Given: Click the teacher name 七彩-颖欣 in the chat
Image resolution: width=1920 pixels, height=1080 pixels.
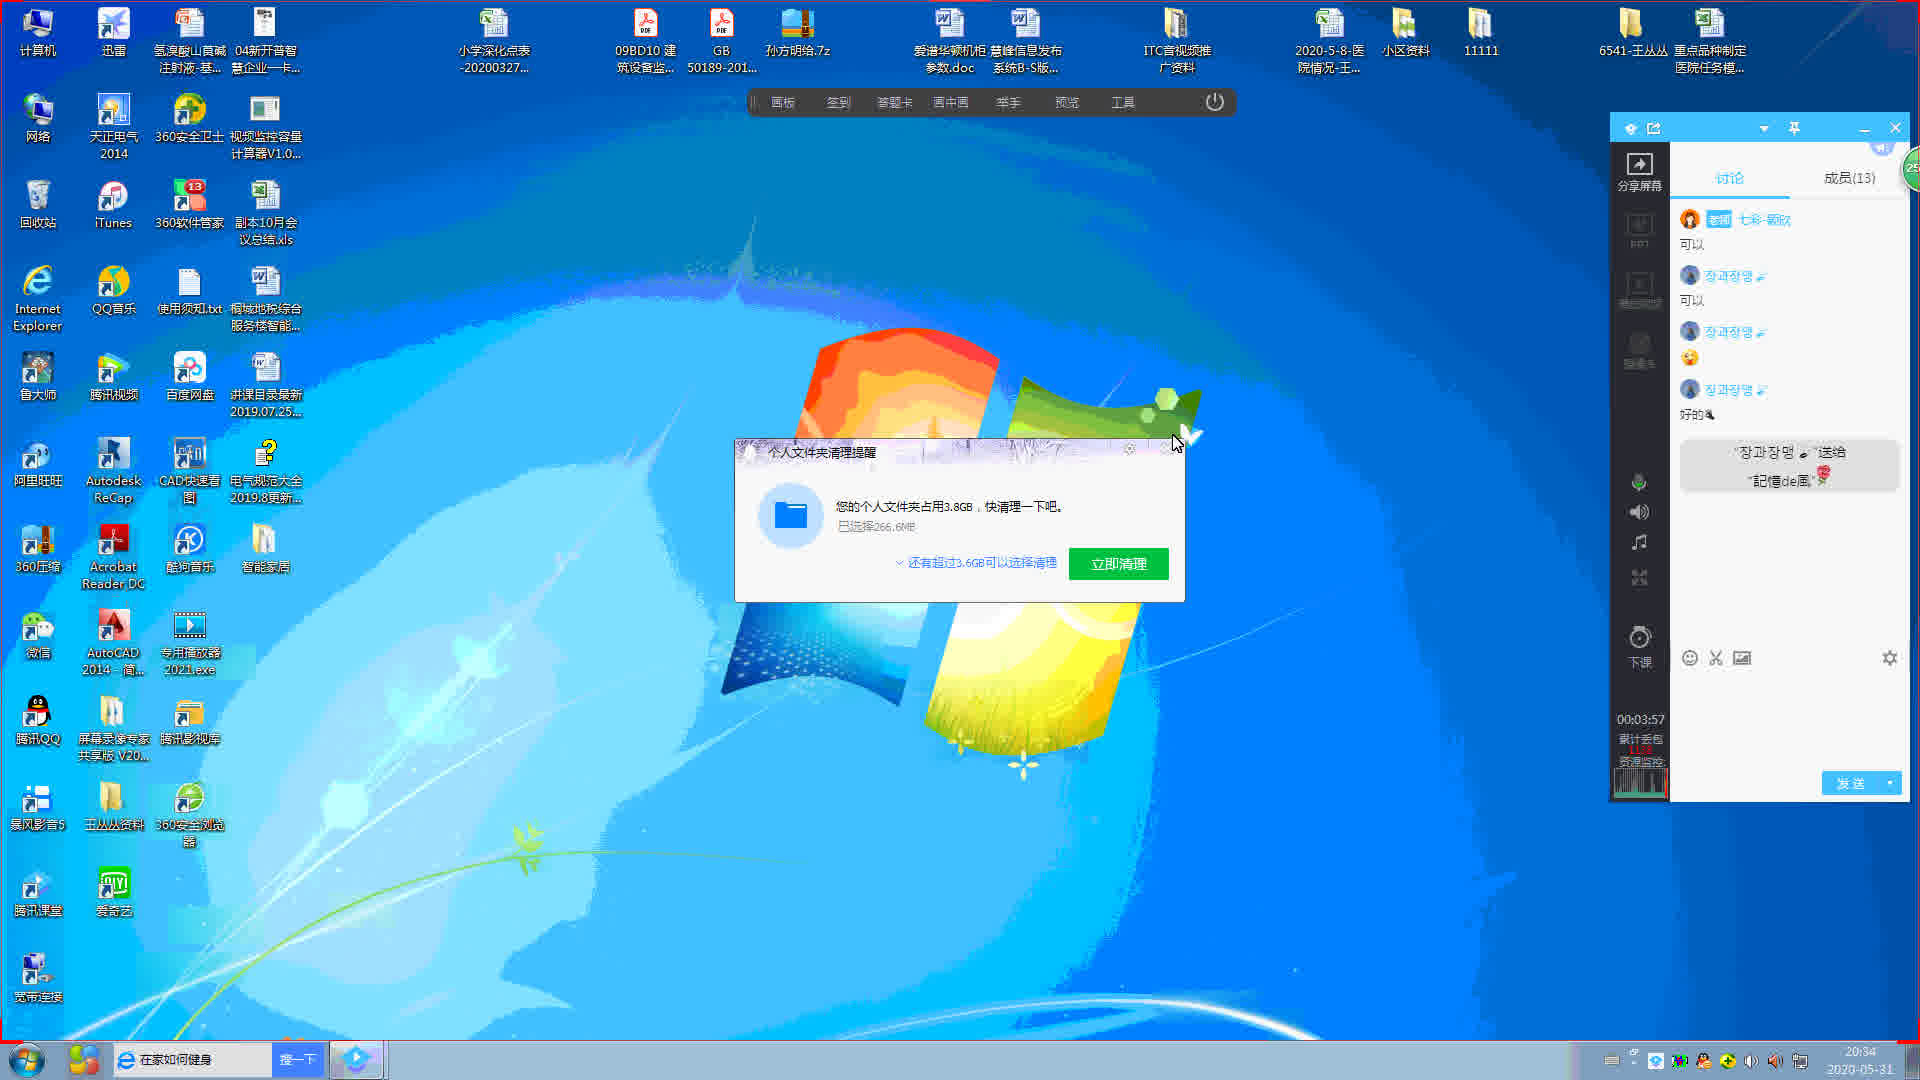Looking at the screenshot, I should [1764, 220].
